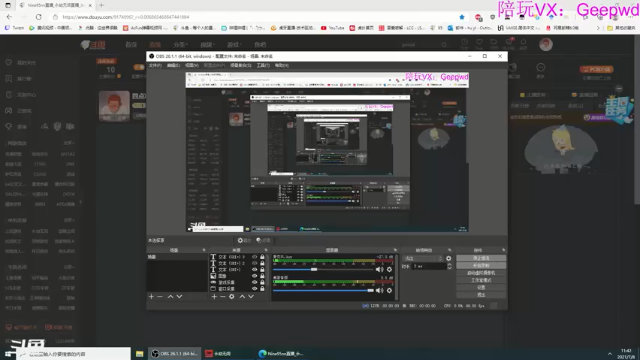The width and height of the screenshot is (640, 360).
Task: Expand browser bookmarks overflow chevron
Action: 598,28
